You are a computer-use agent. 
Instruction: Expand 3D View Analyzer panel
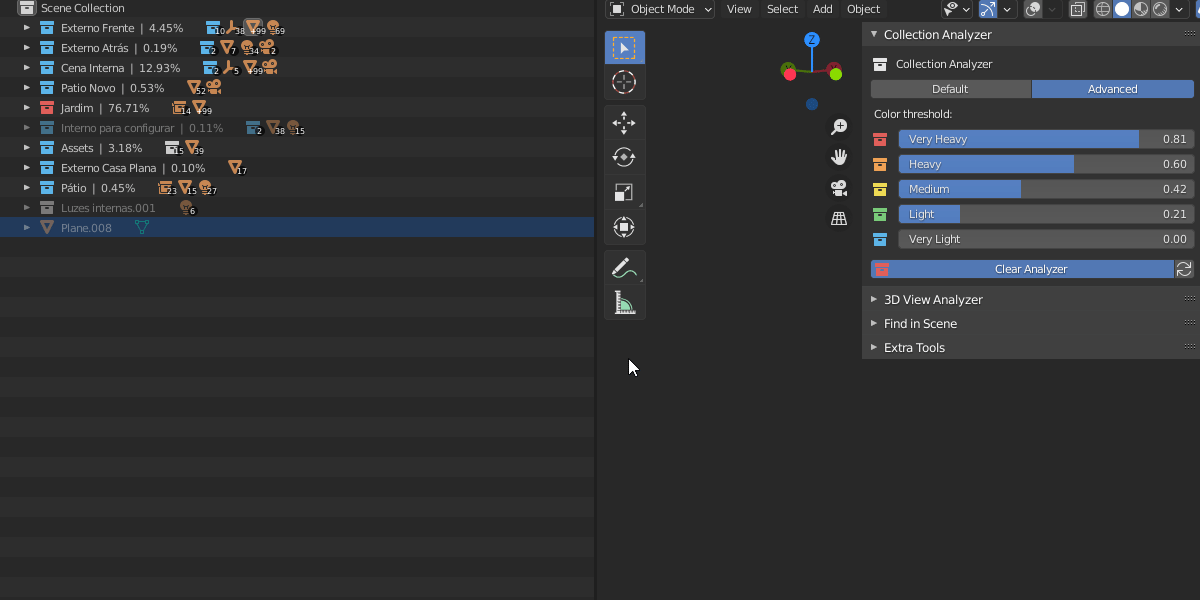[x=874, y=299]
